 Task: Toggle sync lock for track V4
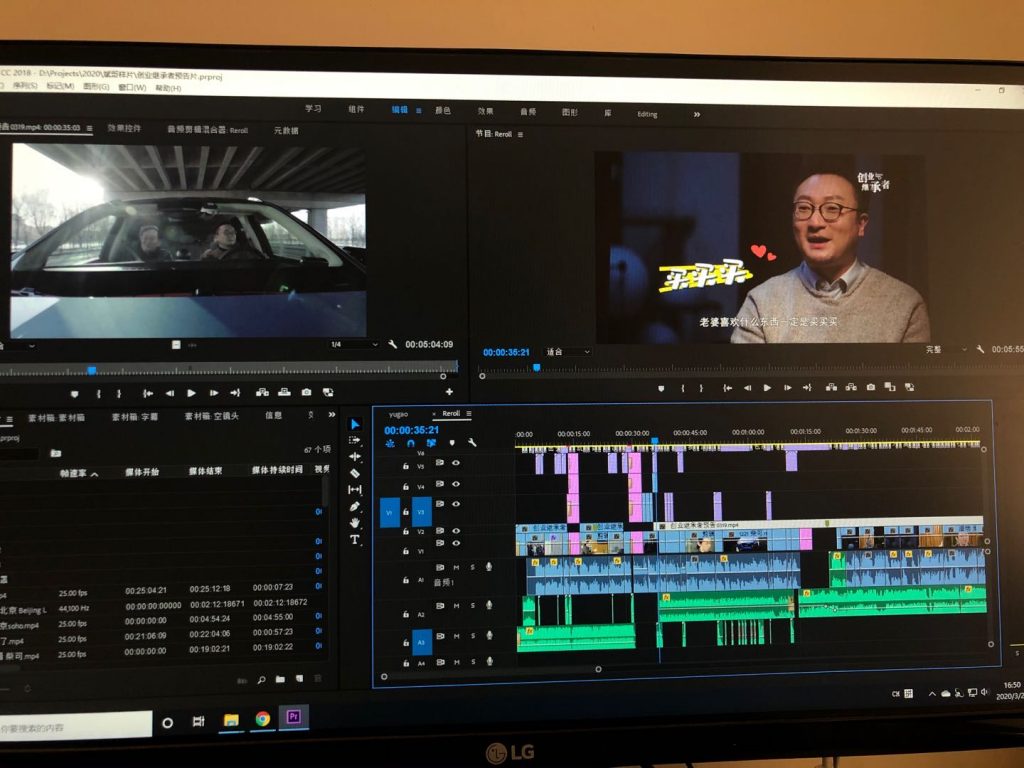click(x=440, y=484)
